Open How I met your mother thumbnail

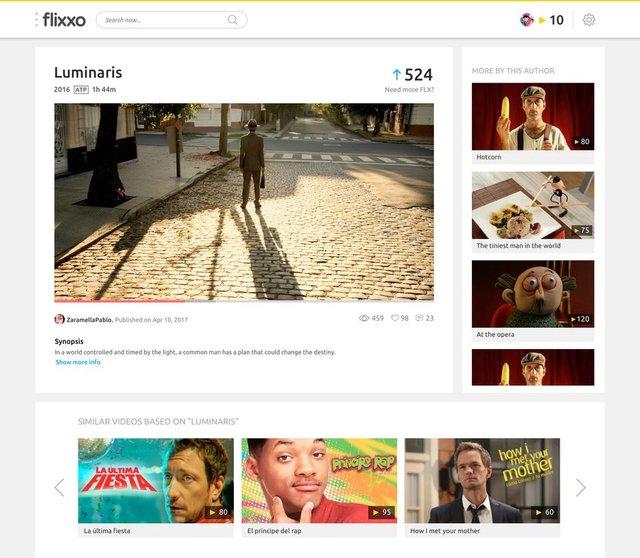tap(482, 480)
